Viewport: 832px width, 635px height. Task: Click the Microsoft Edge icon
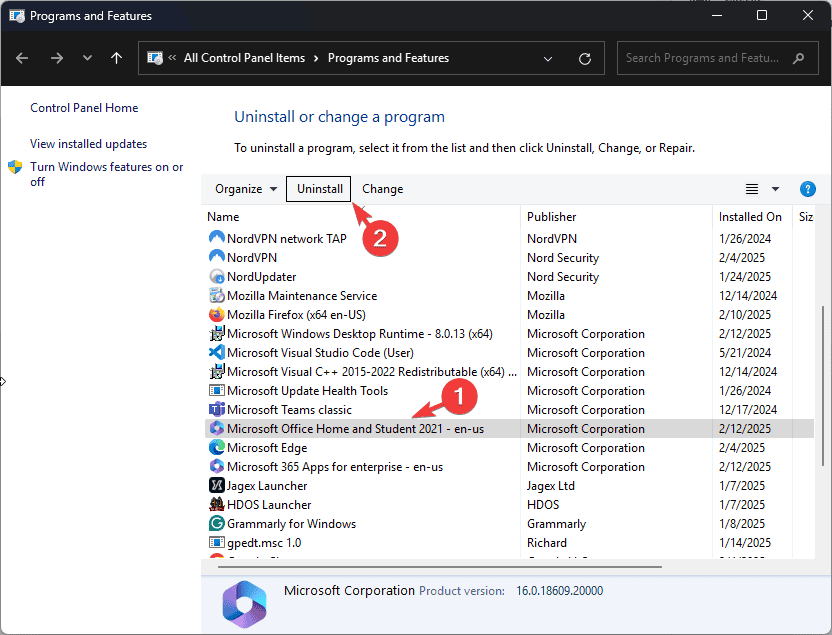coord(216,447)
